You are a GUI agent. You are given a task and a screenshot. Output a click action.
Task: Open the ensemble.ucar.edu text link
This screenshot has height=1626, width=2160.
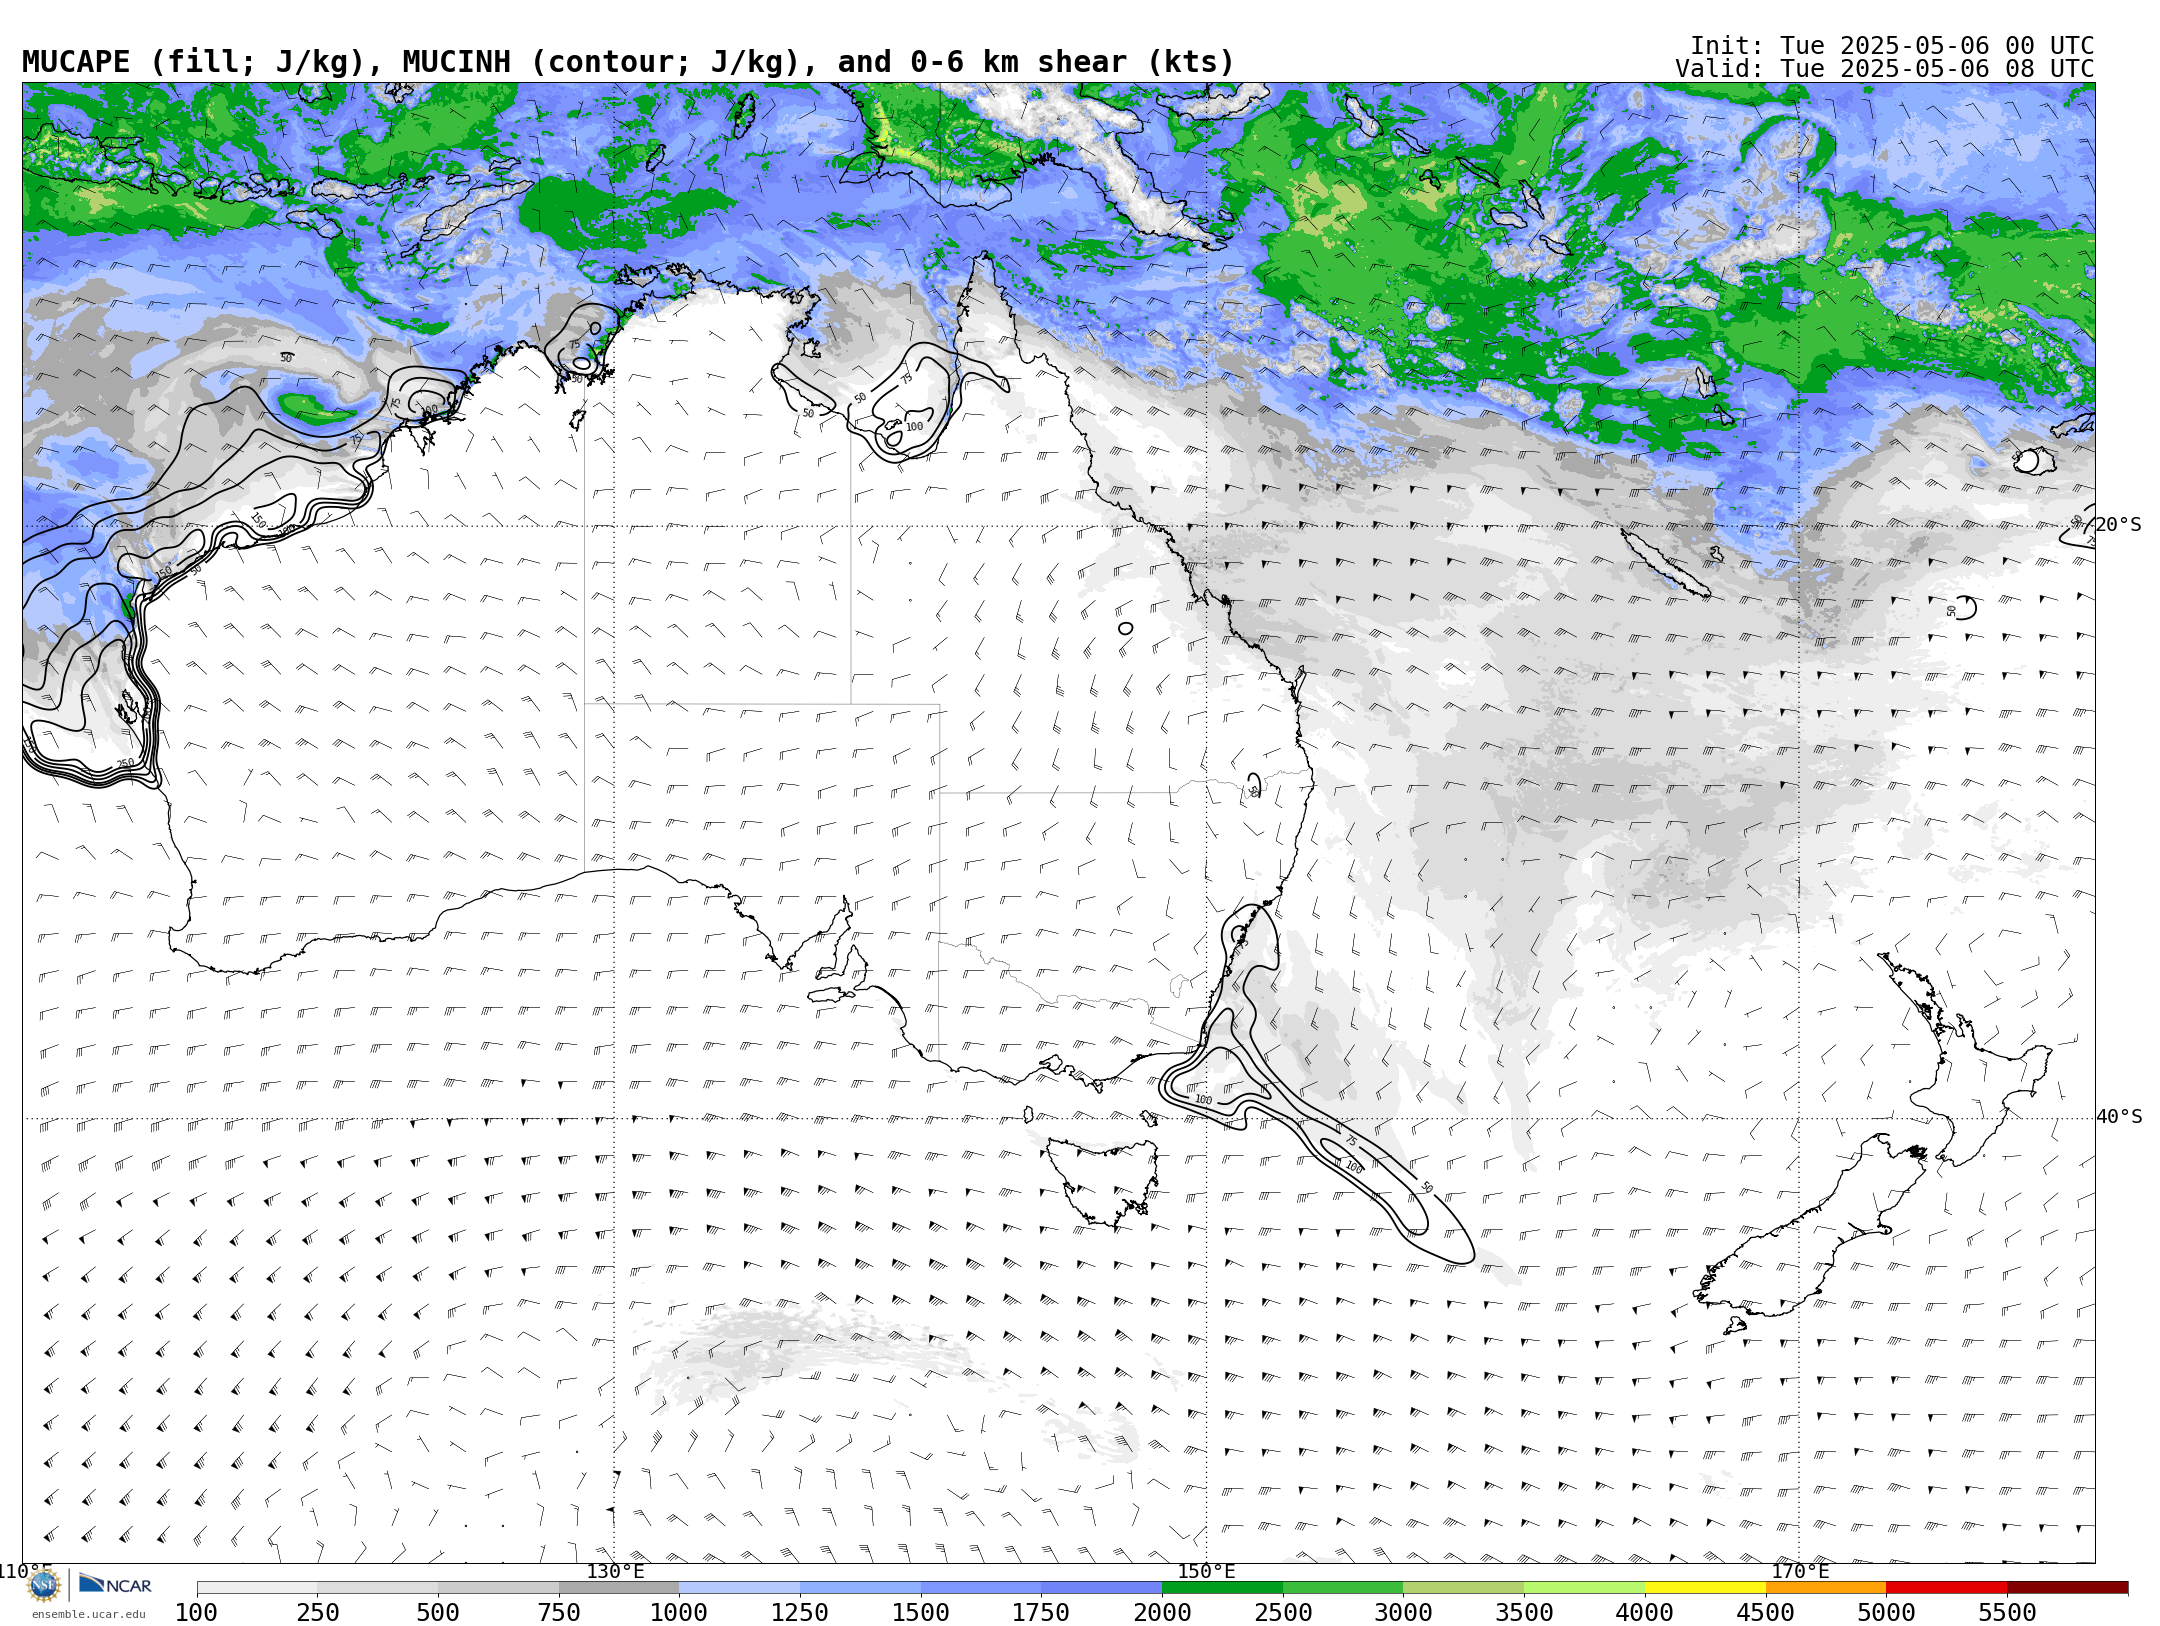point(88,1614)
